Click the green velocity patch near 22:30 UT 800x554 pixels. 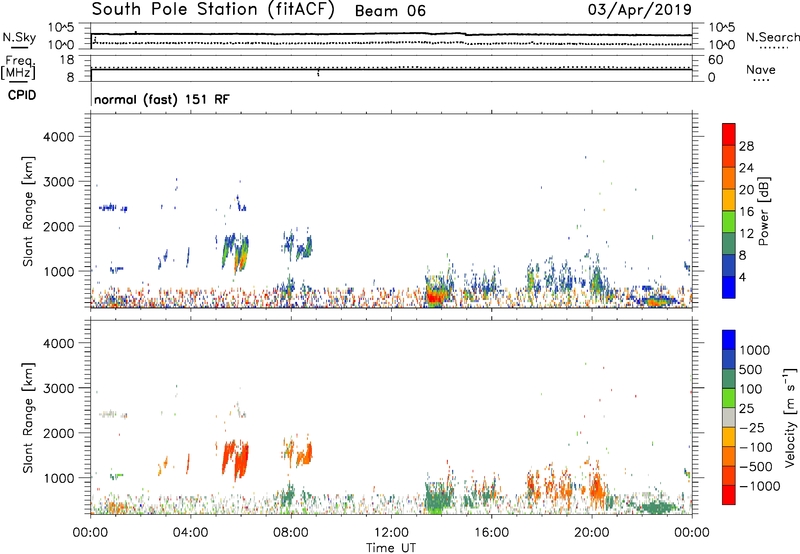coord(658,508)
